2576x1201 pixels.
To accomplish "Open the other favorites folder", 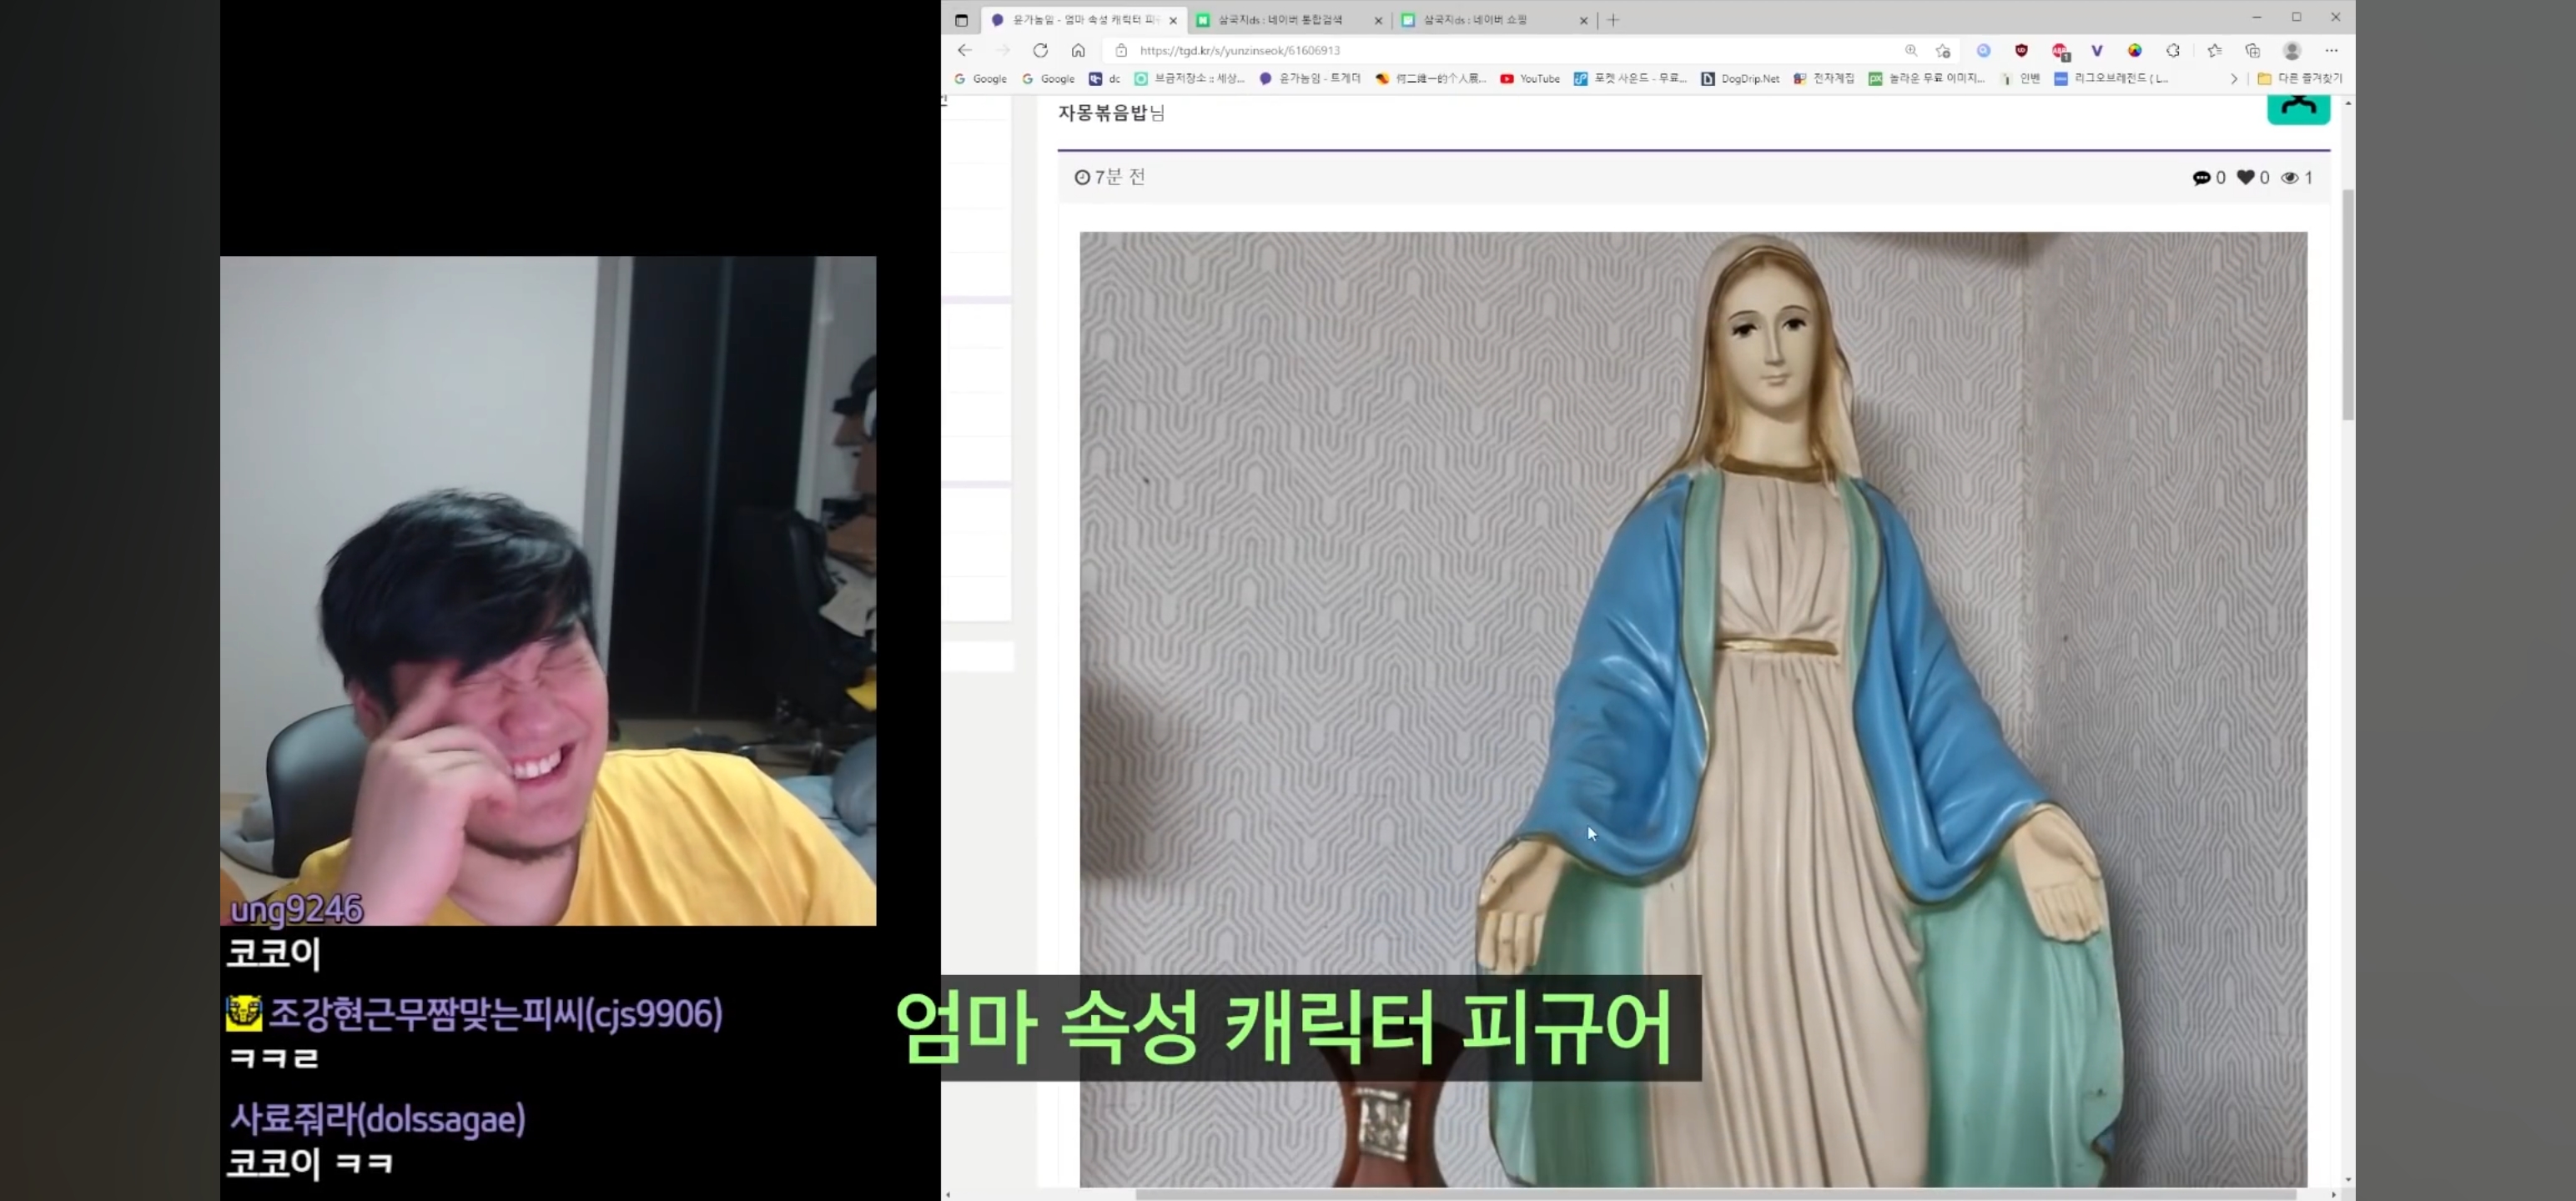I will (x=2300, y=78).
